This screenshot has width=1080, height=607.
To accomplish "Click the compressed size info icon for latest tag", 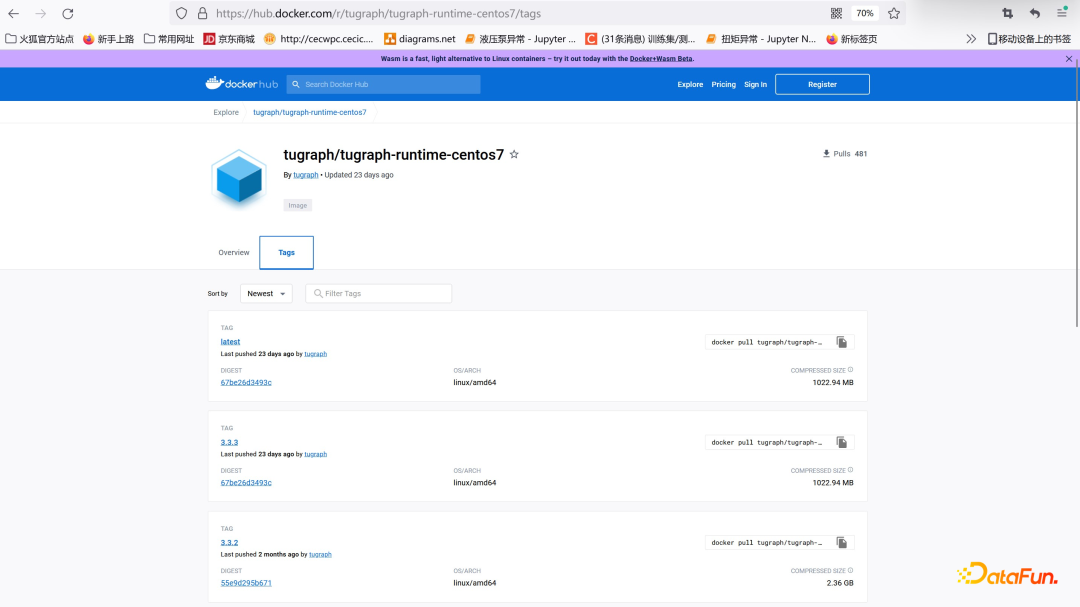I will click(850, 369).
